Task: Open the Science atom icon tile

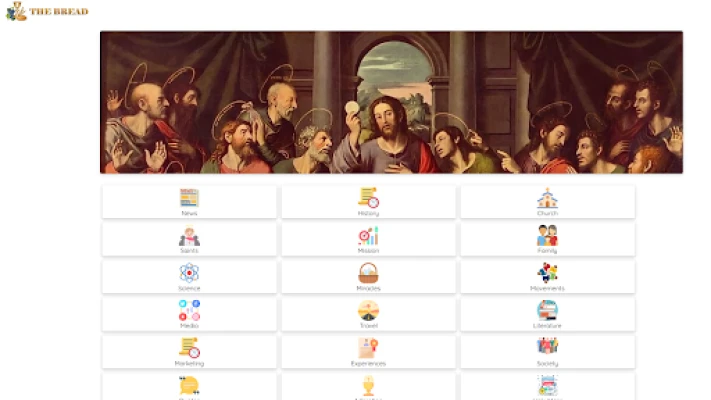Action: click(x=189, y=277)
